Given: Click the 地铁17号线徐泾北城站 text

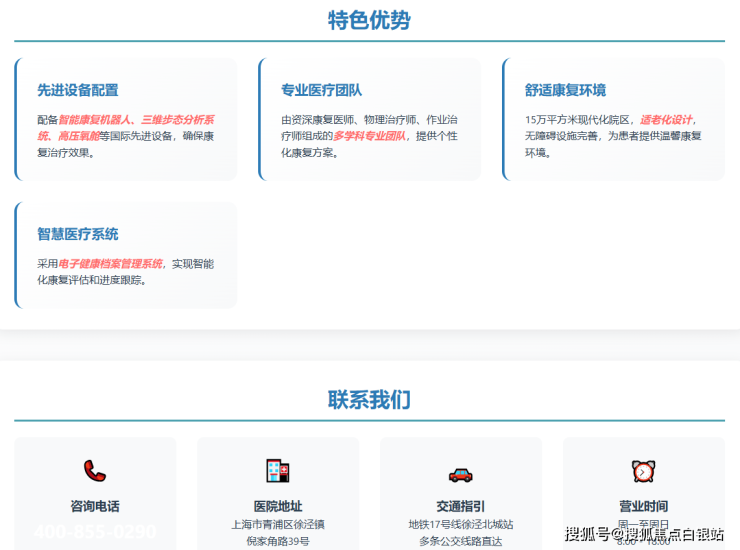Looking at the screenshot, I should (460, 524).
